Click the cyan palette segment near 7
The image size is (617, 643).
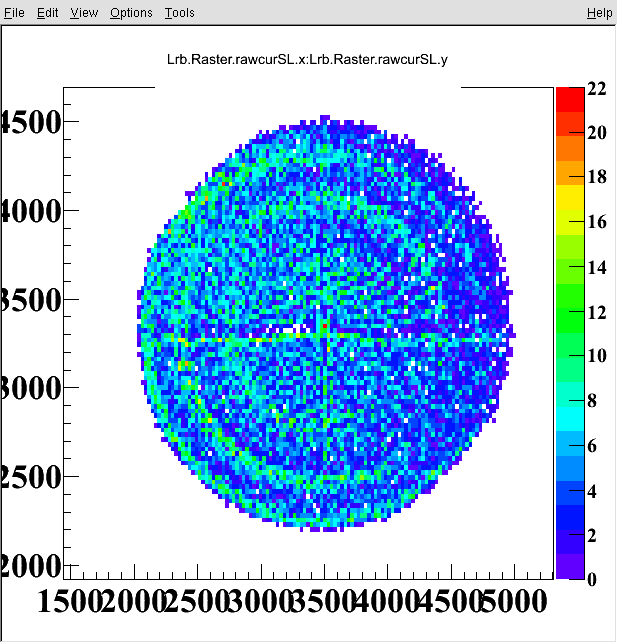(570, 419)
